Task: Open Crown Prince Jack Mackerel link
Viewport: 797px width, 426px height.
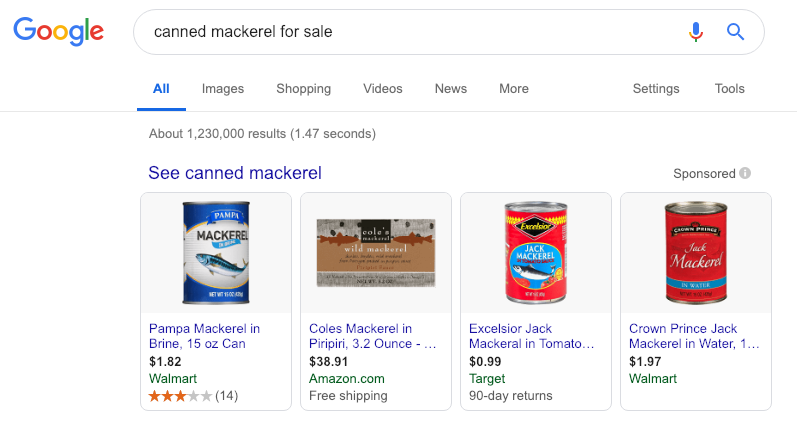Action: 694,336
